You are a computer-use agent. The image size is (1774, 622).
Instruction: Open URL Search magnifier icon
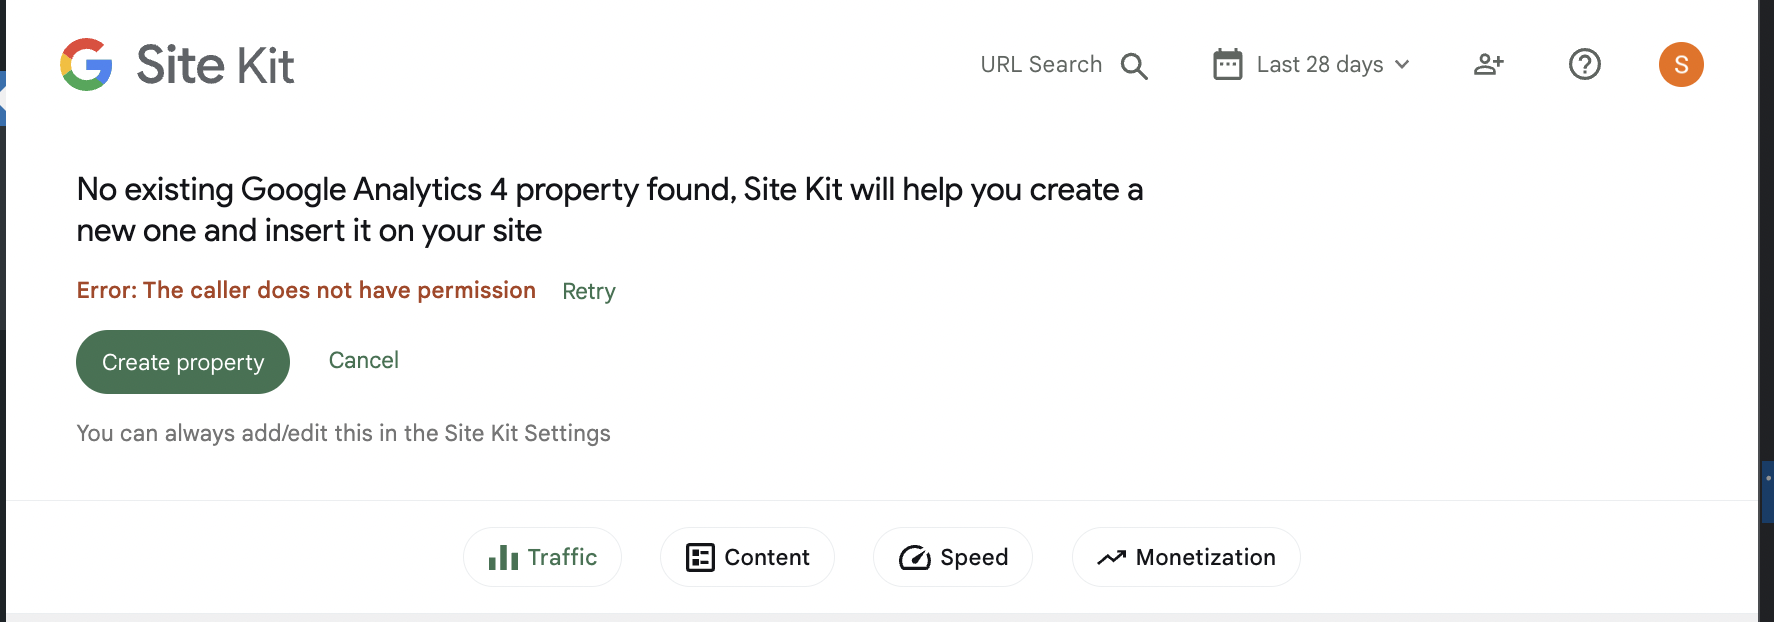click(x=1134, y=66)
